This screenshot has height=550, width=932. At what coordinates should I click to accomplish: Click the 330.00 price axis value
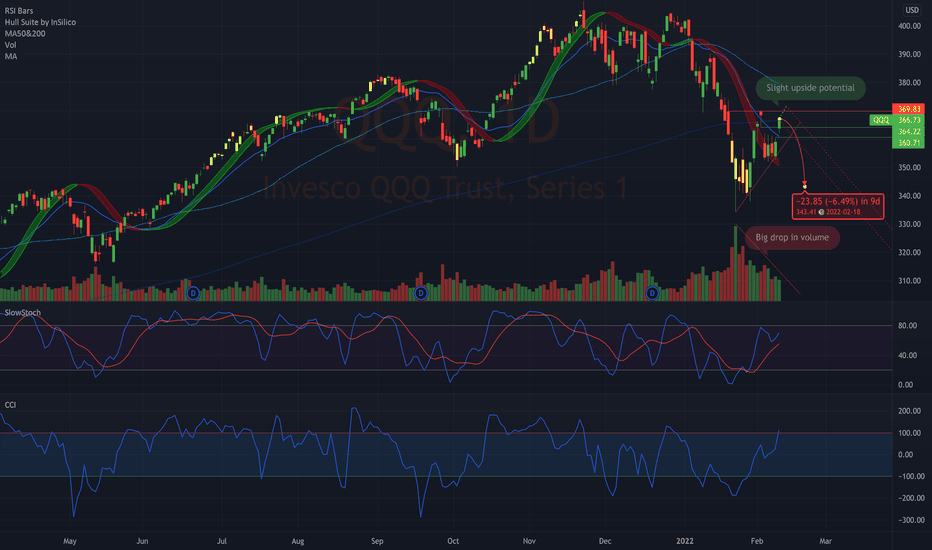click(909, 224)
